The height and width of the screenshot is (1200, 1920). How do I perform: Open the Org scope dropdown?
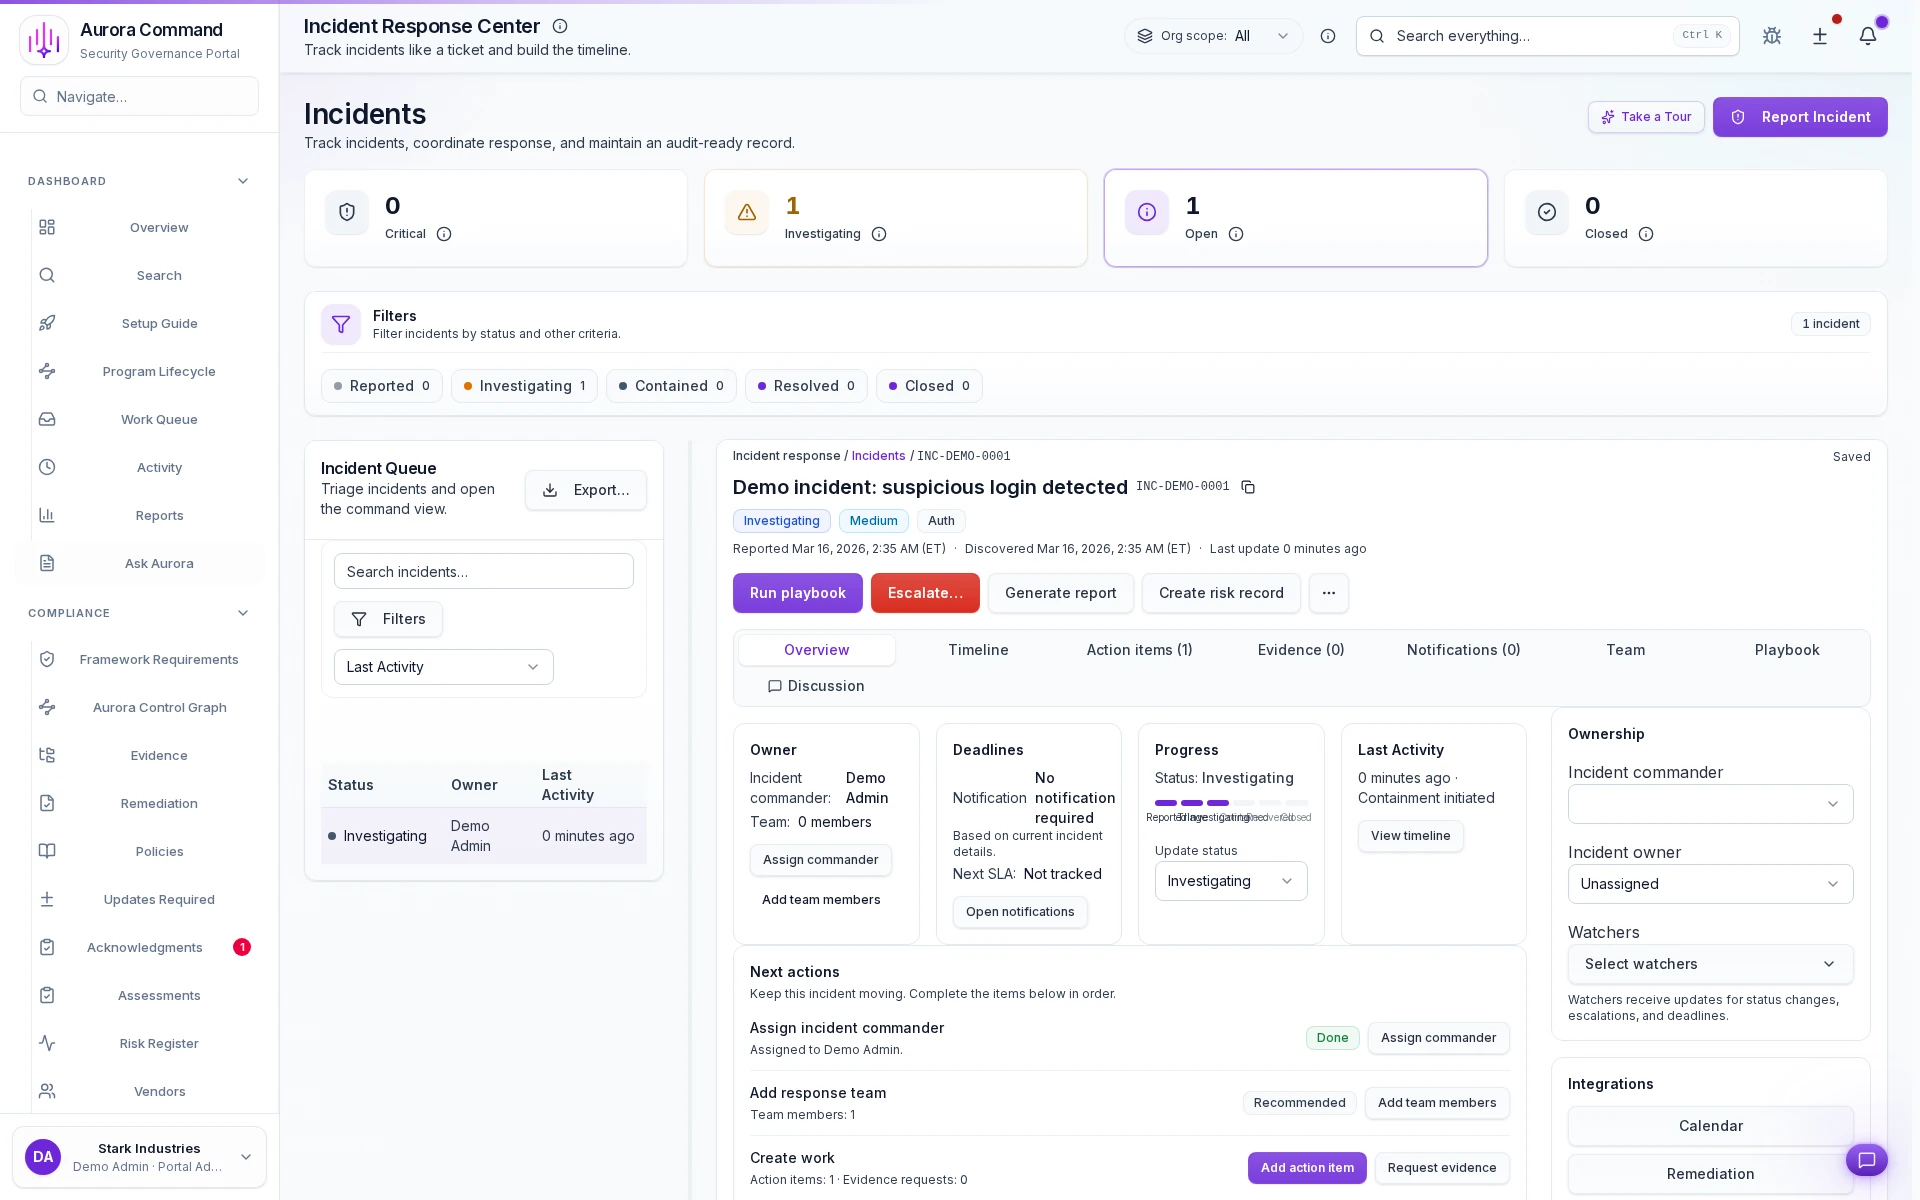[1213, 36]
